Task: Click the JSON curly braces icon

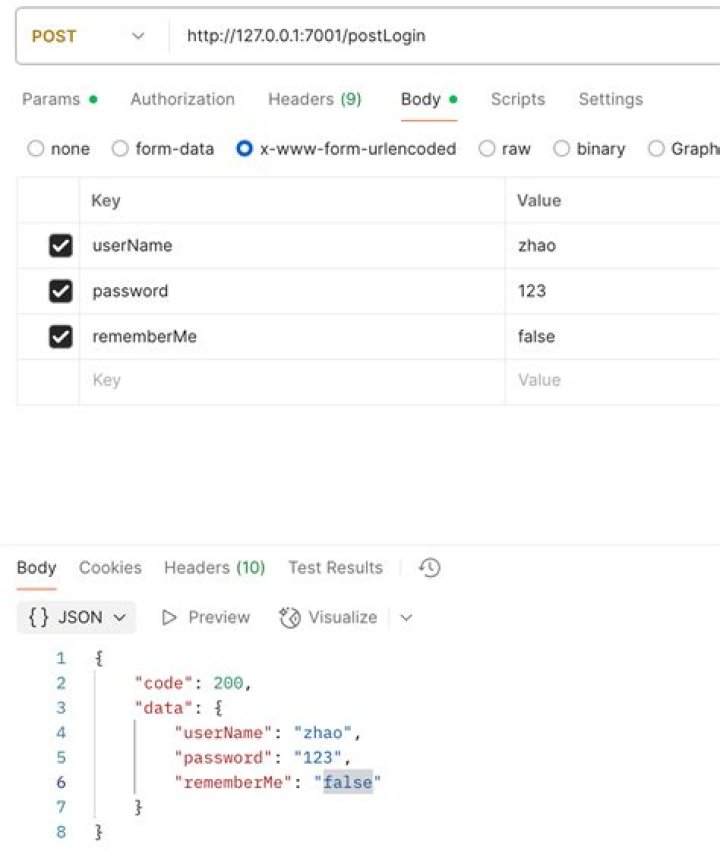Action: pyautogui.click(x=38, y=617)
